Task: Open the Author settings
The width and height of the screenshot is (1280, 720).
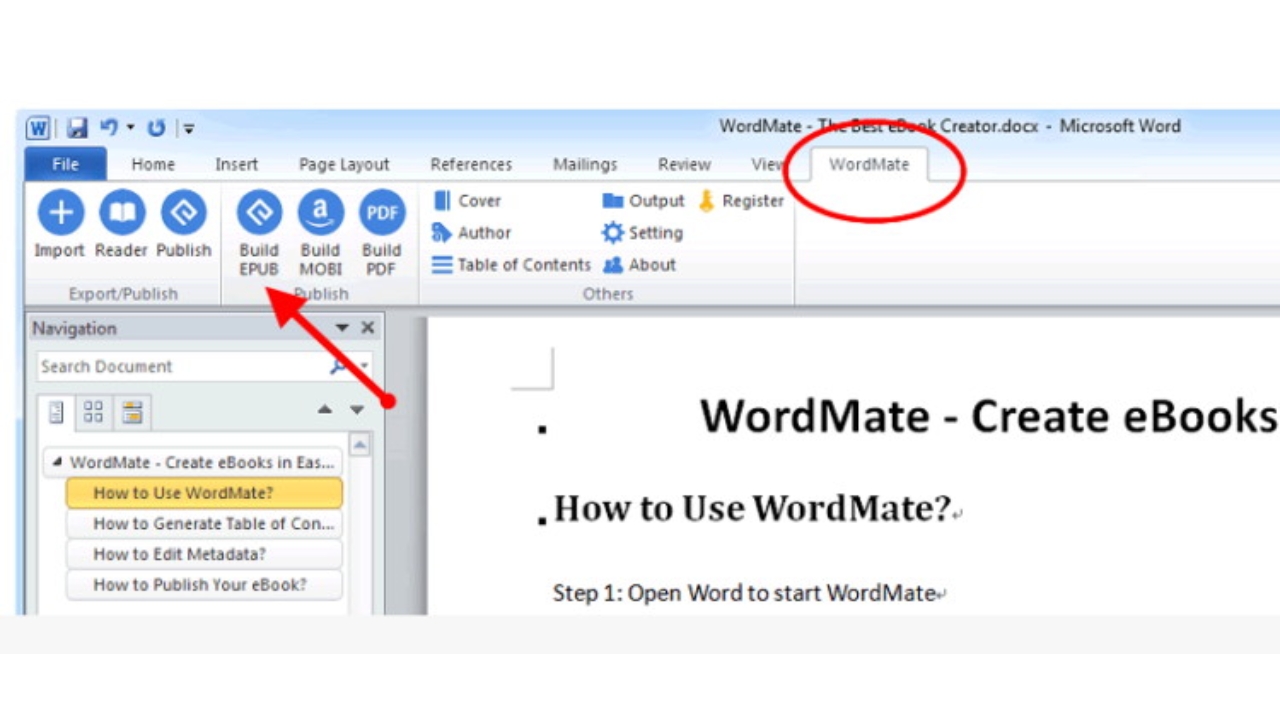Action: [471, 233]
